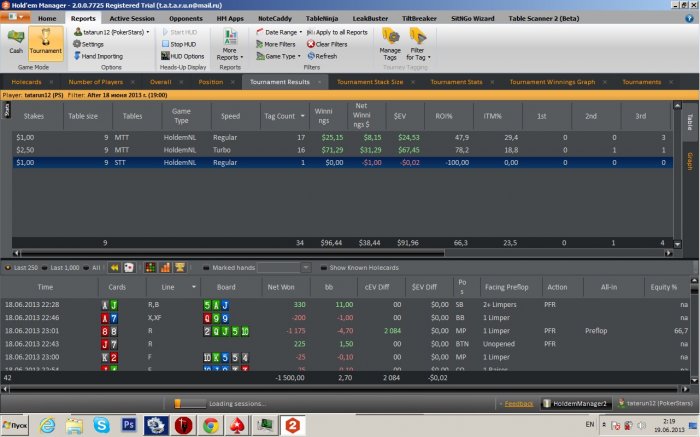Select Last 1,000 hands option
Viewport: 700px width, 437px height.
[x=61, y=268]
